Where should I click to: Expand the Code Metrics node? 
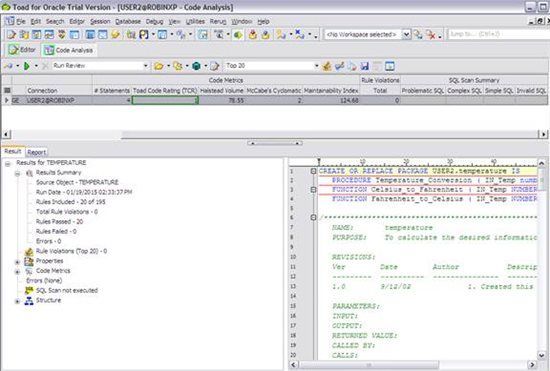tap(18, 271)
